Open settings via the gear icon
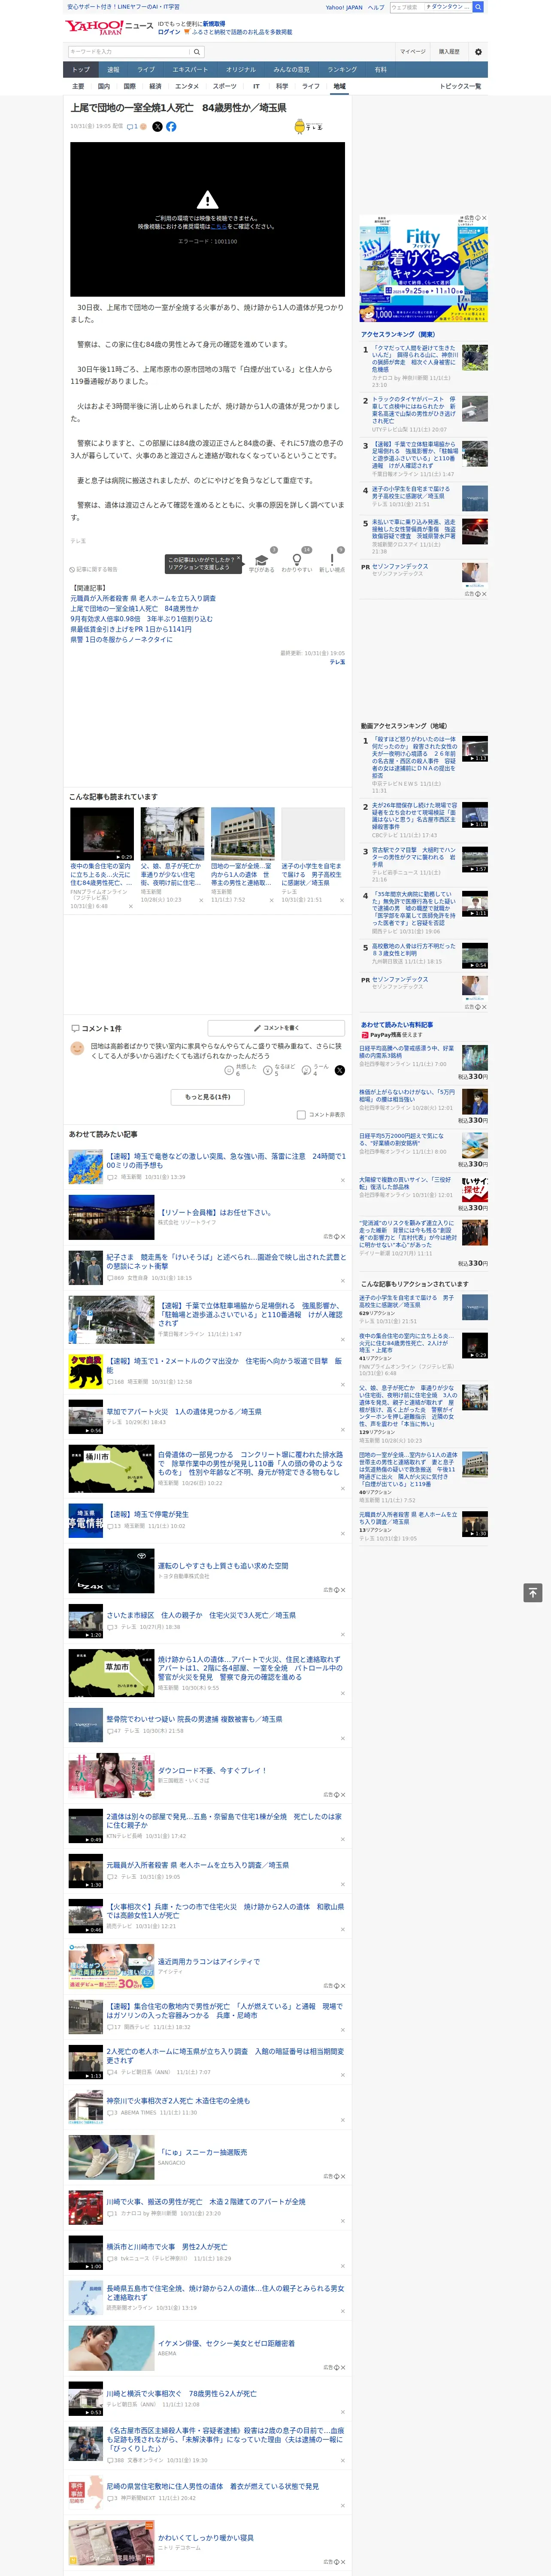The height and width of the screenshot is (2576, 551). click(478, 52)
